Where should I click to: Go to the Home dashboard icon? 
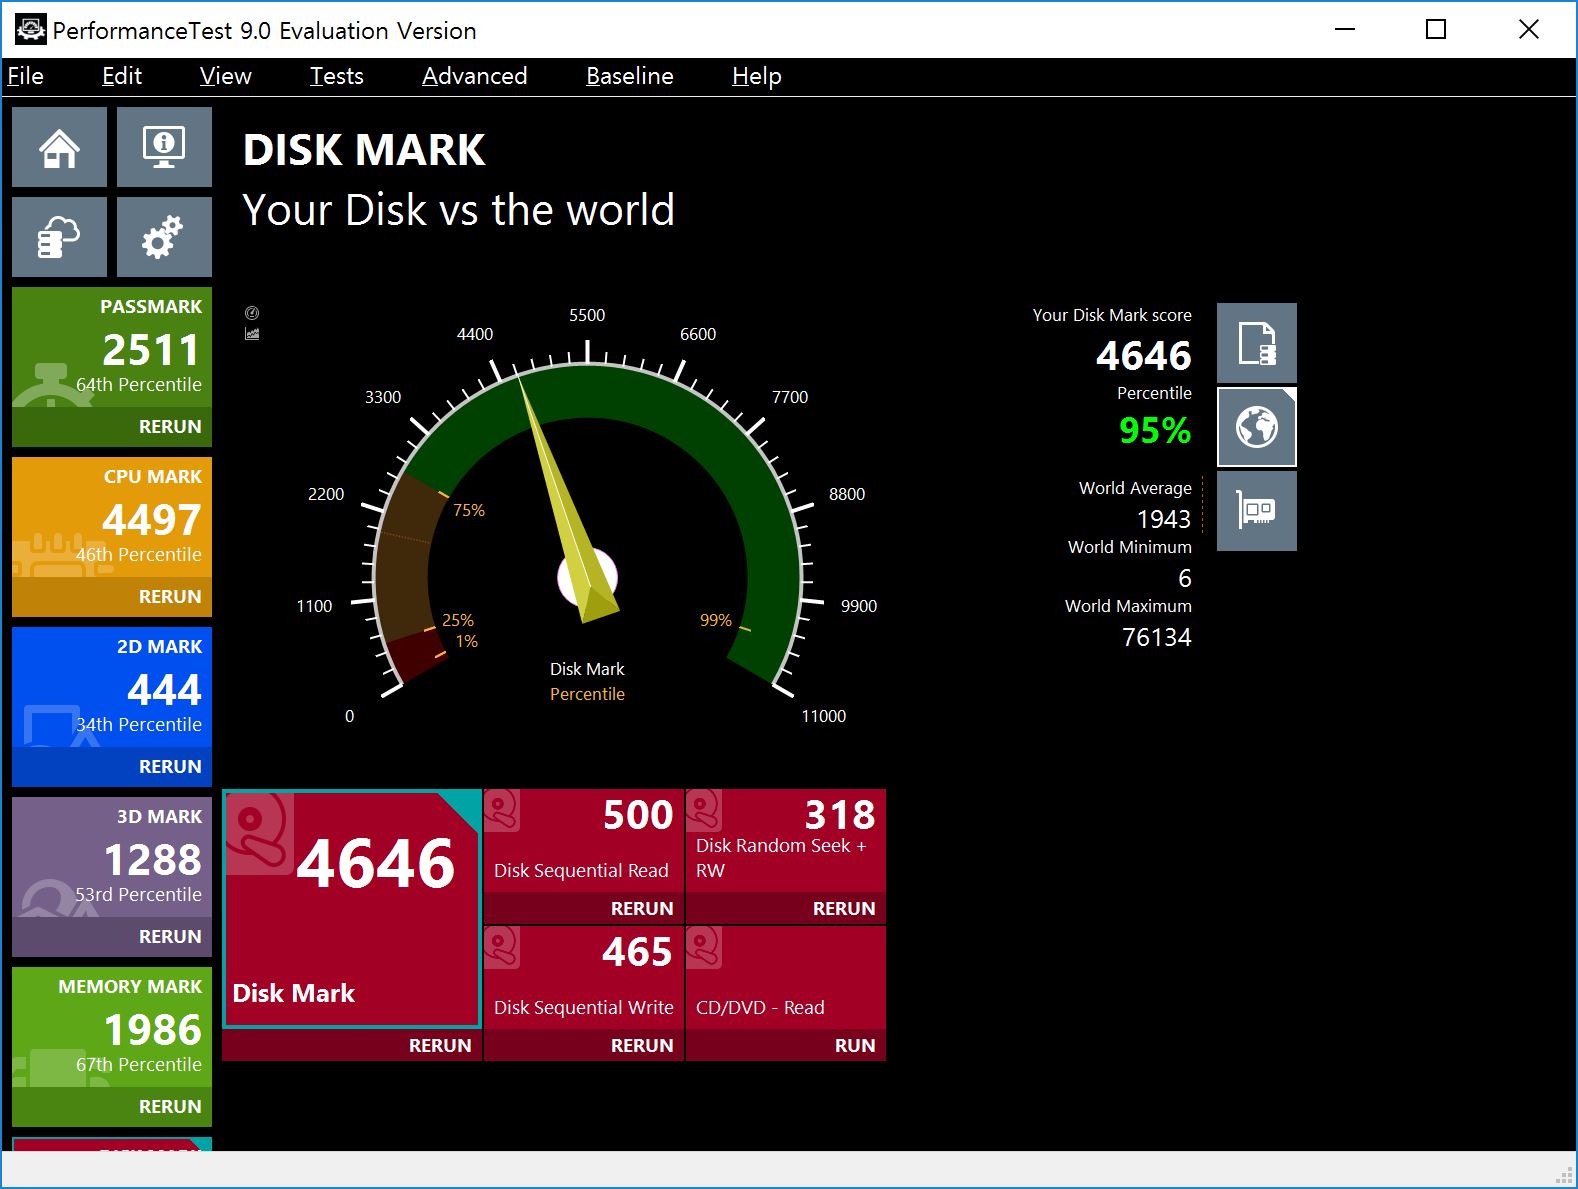(x=59, y=147)
